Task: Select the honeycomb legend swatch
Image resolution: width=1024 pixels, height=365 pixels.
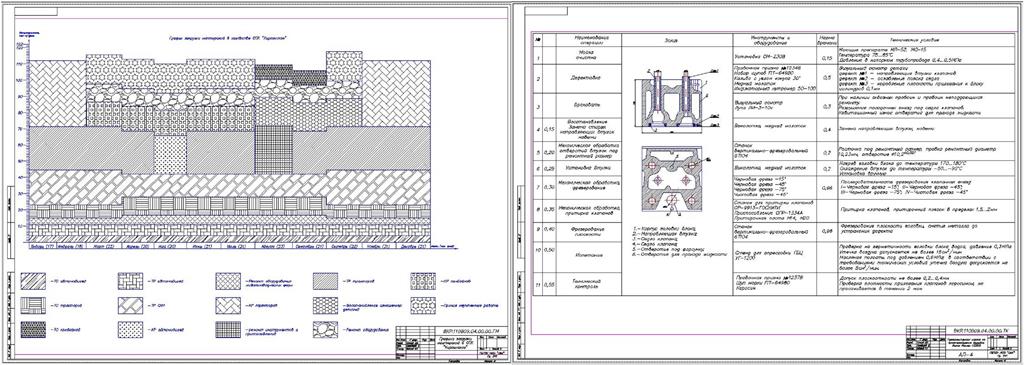Action: click(x=326, y=306)
